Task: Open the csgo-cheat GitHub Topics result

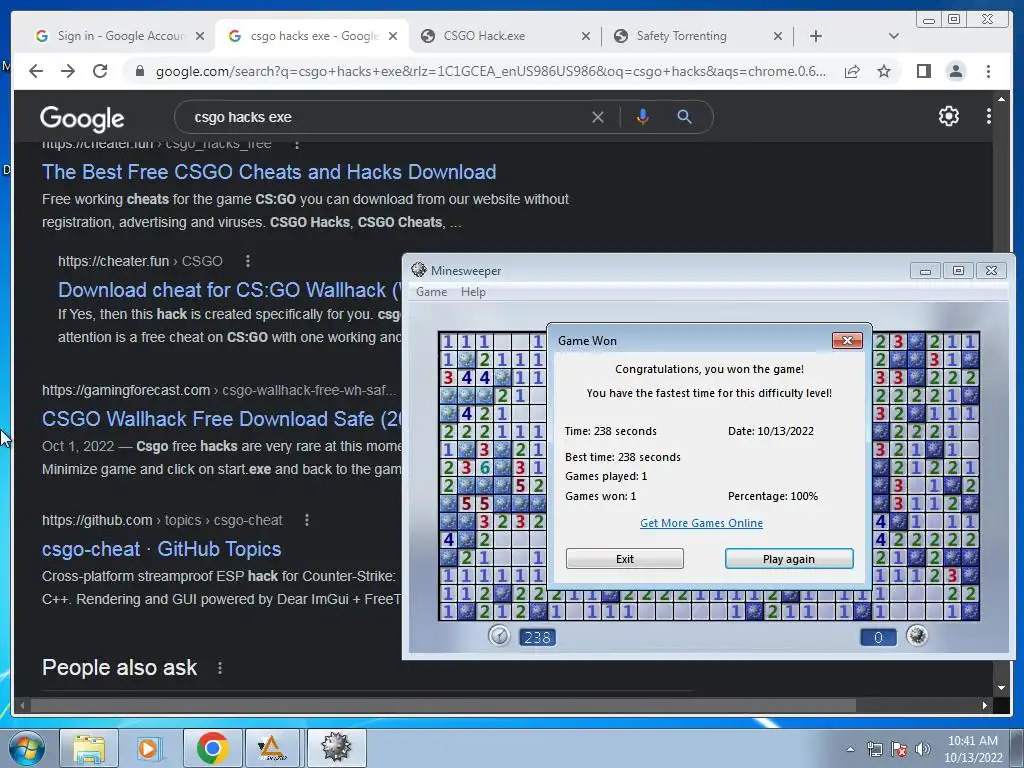Action: point(161,549)
